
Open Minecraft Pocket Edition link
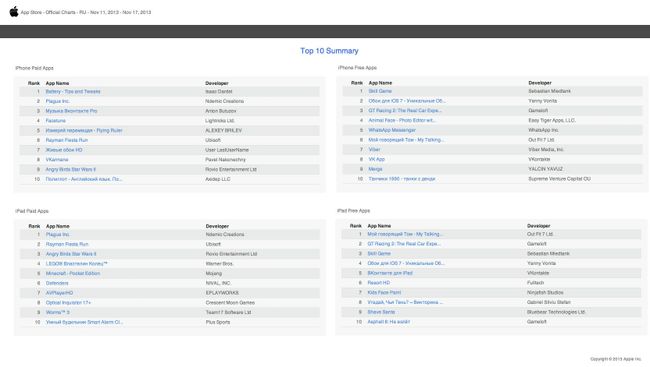(x=73, y=274)
